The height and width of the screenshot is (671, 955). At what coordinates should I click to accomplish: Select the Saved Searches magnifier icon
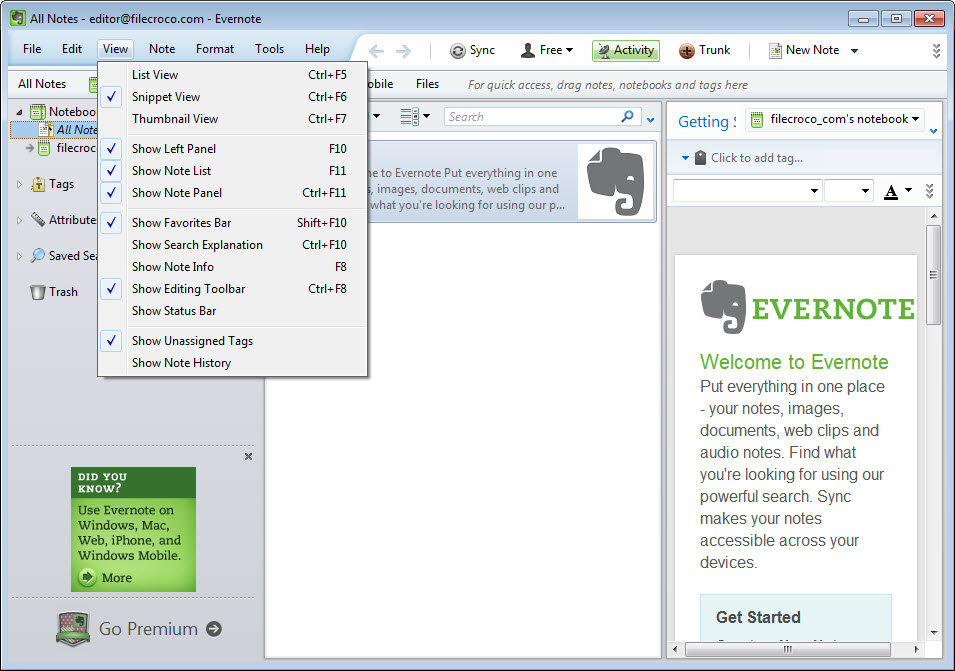point(38,256)
